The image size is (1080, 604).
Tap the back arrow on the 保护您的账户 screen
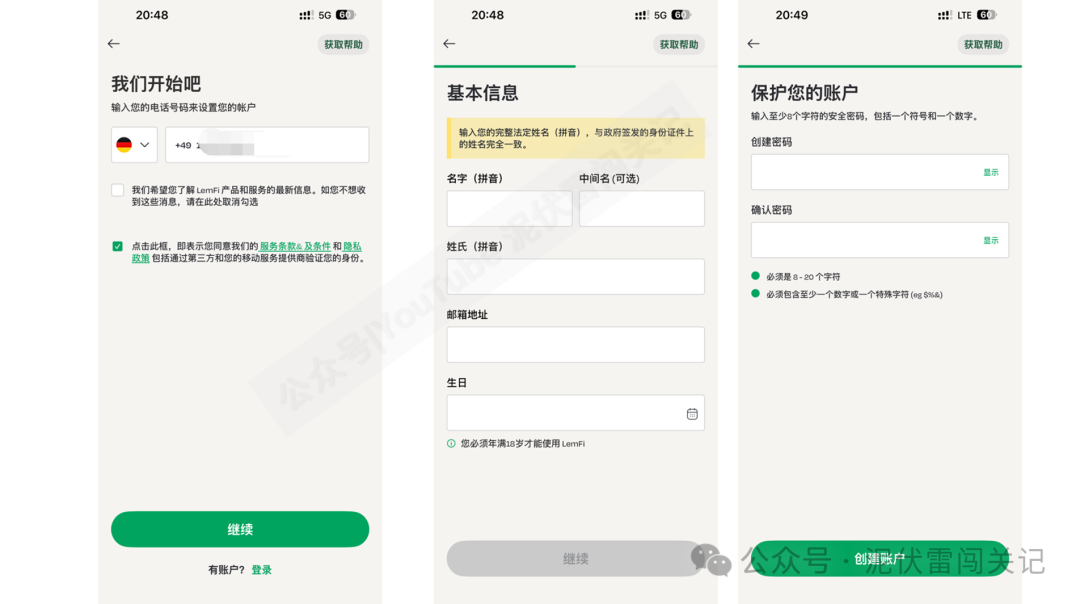753,43
